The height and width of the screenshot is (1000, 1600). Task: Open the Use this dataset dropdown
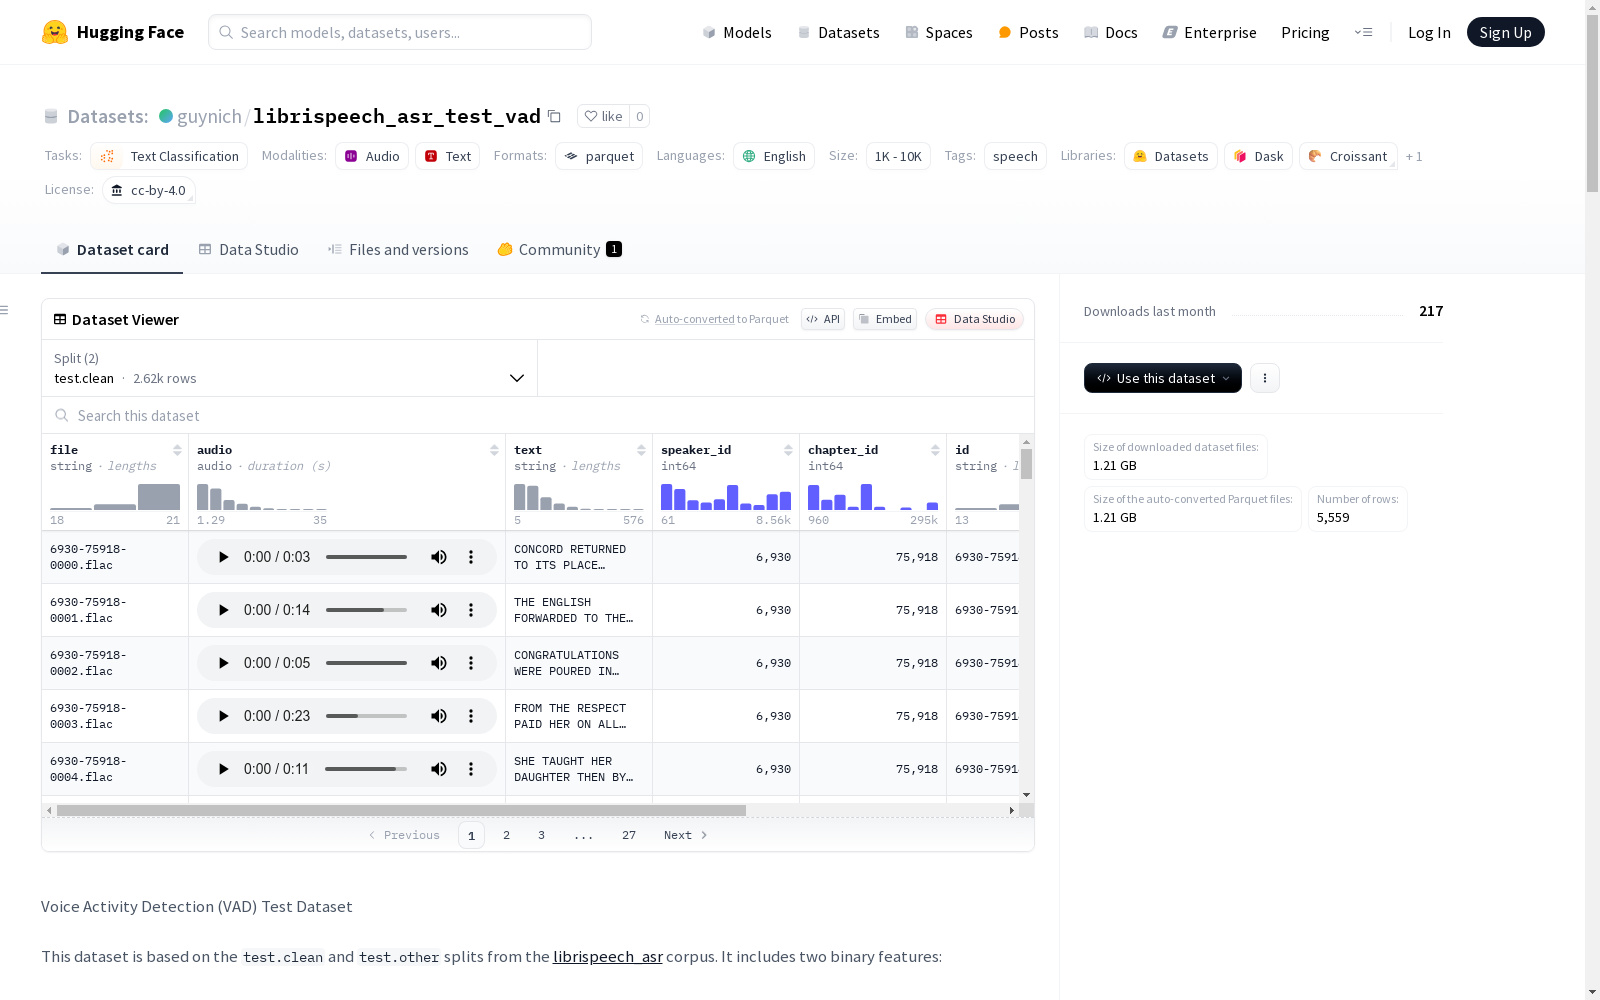[1163, 378]
